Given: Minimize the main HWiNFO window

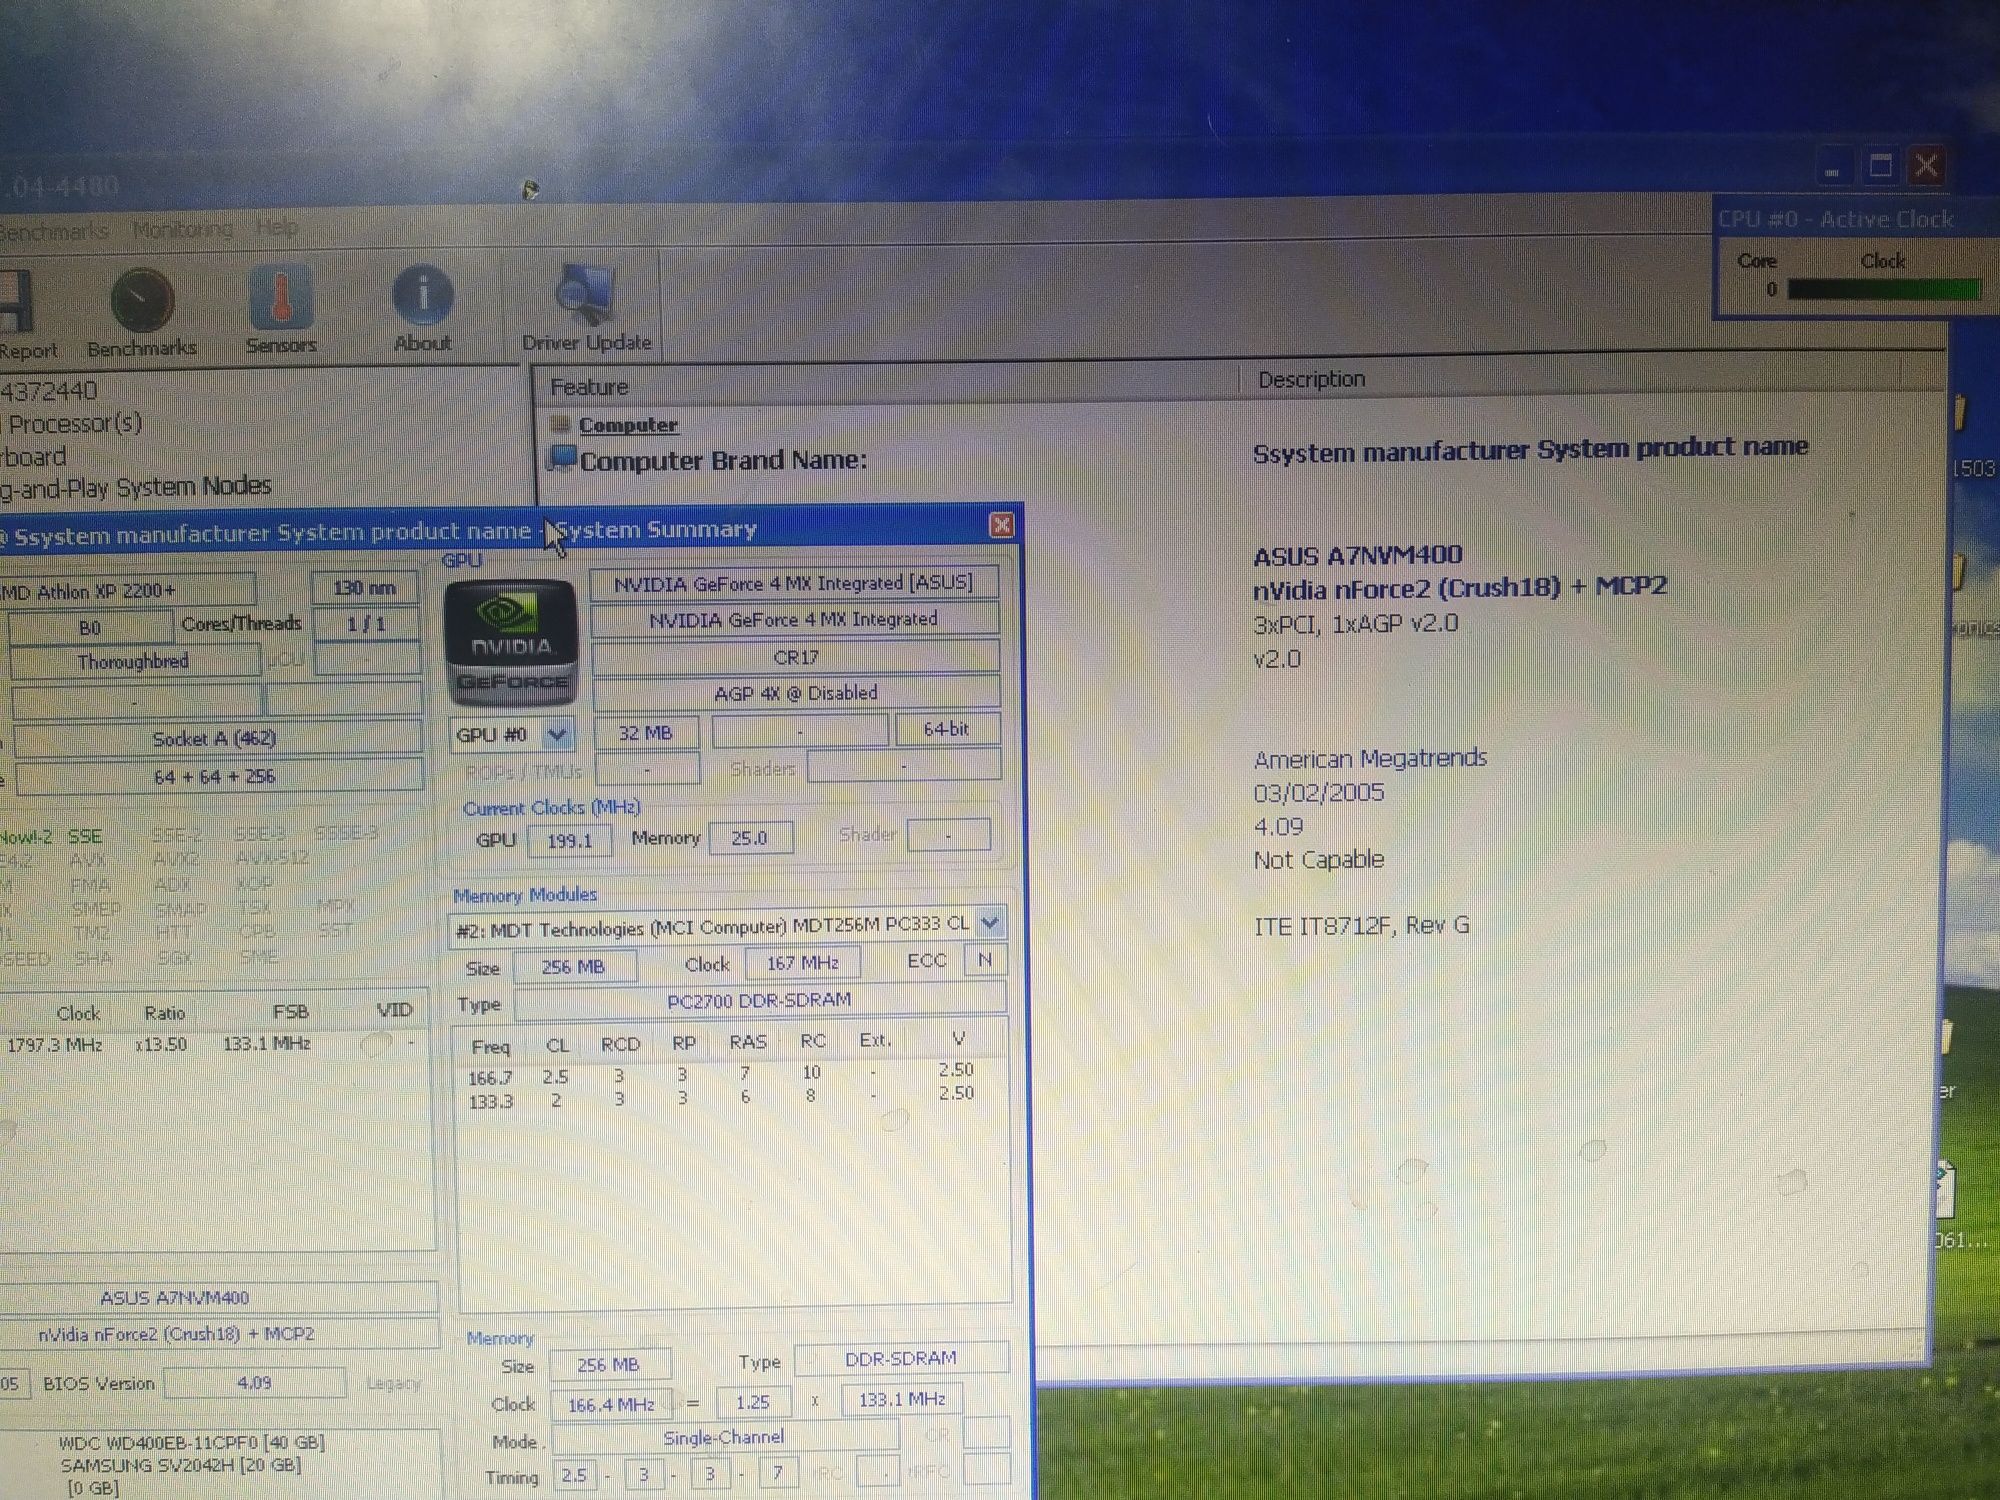Looking at the screenshot, I should click(1832, 168).
